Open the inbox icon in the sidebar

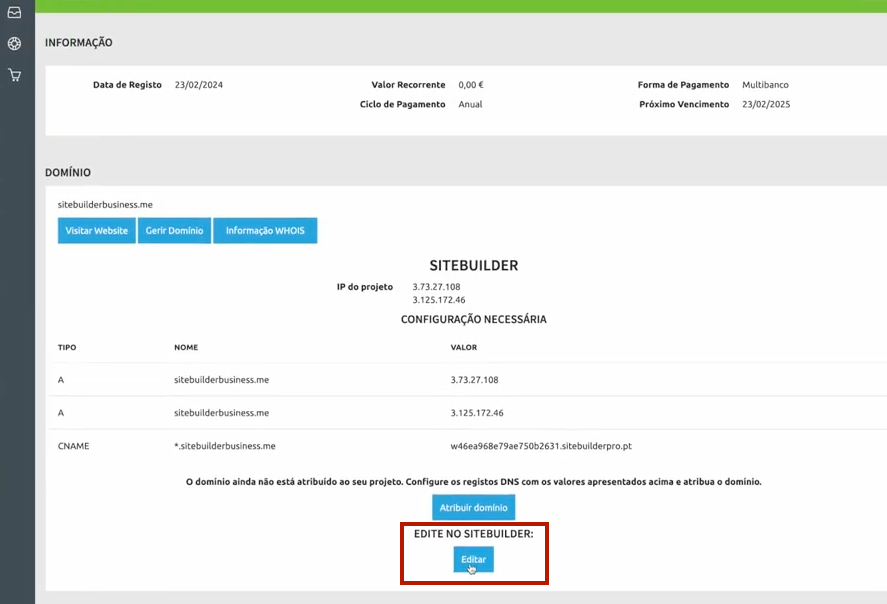tap(14, 13)
